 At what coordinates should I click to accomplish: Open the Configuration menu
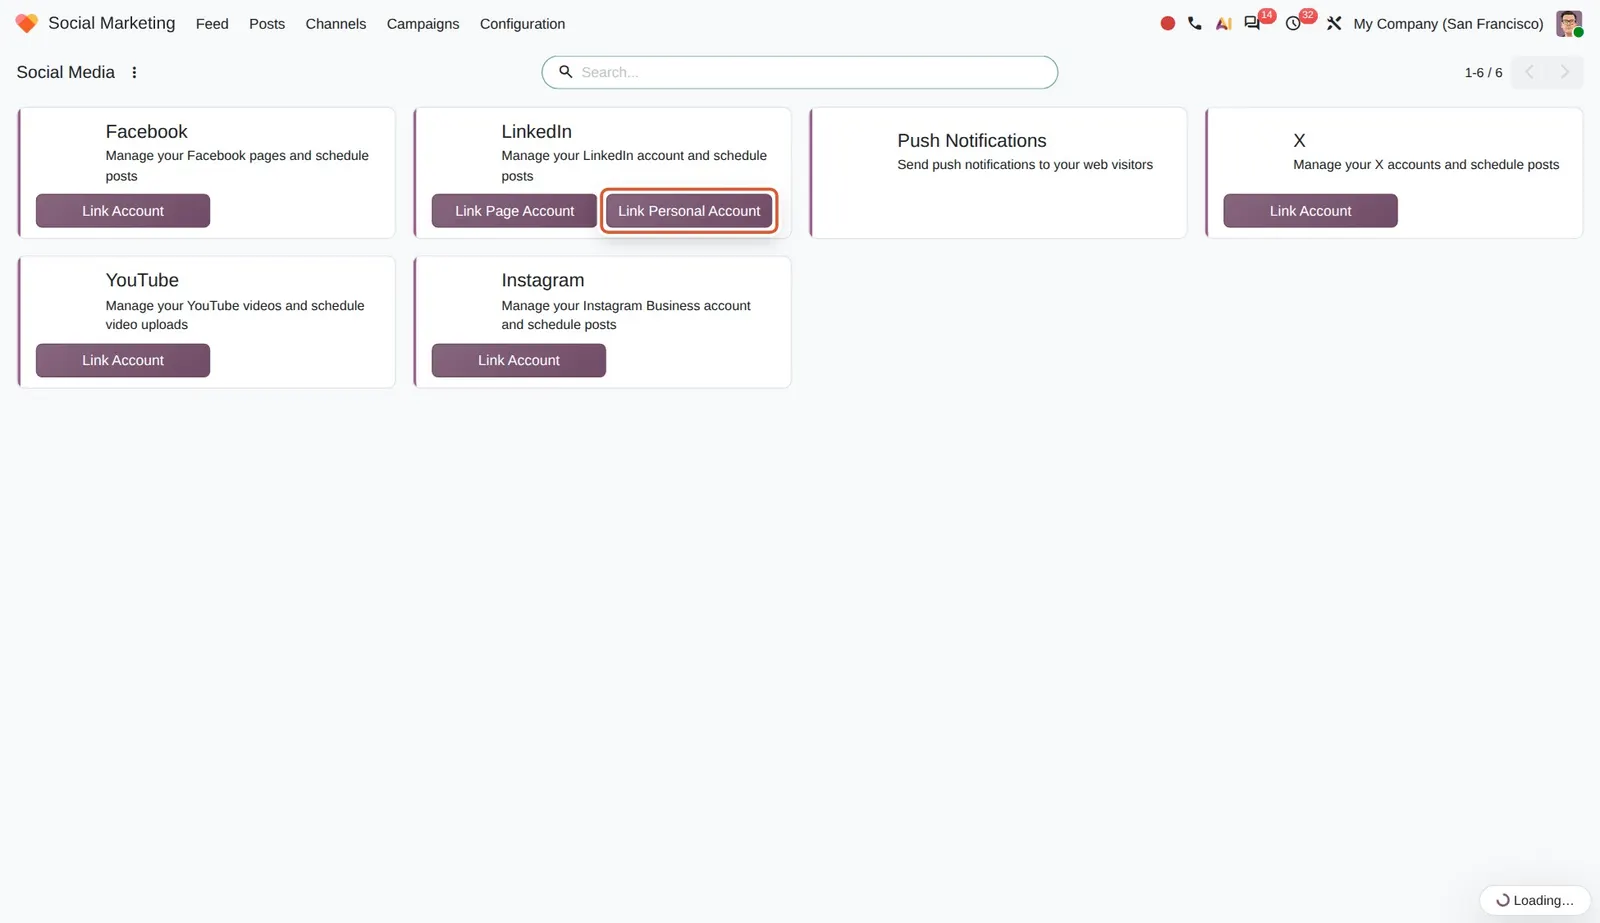pyautogui.click(x=522, y=24)
